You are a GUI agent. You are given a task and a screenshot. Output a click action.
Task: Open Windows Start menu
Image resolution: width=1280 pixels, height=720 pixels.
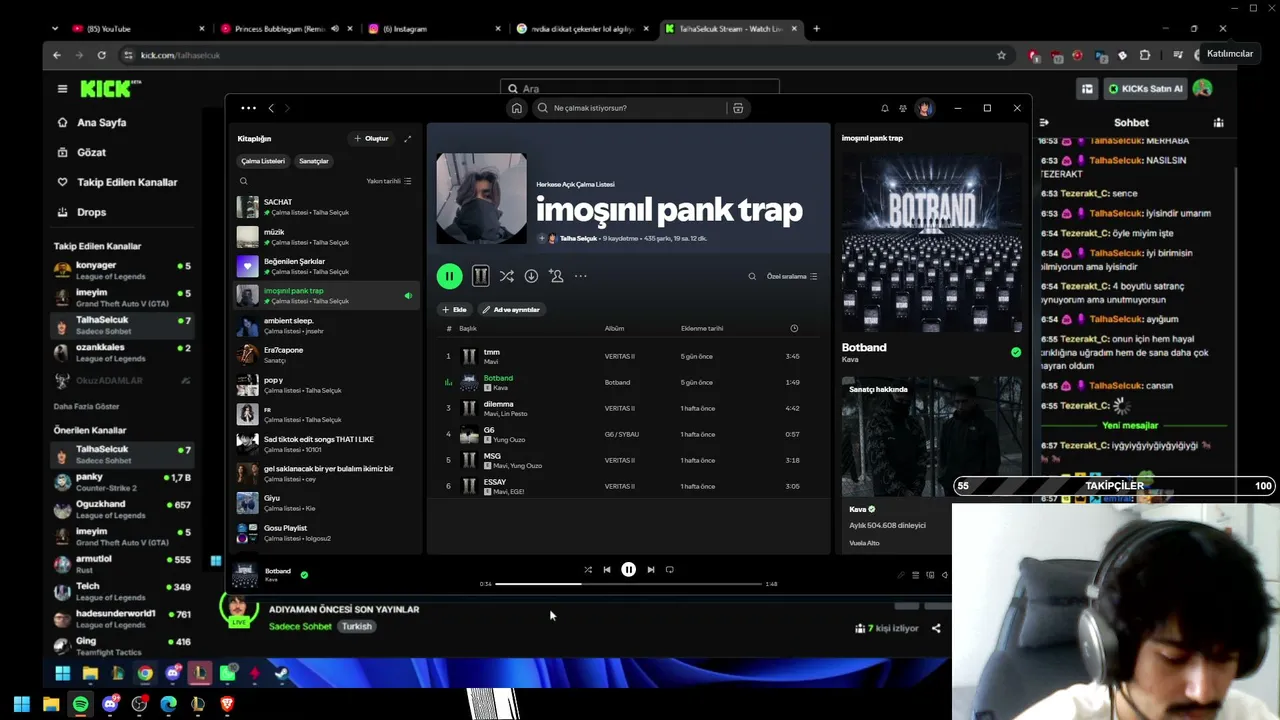click(21, 705)
